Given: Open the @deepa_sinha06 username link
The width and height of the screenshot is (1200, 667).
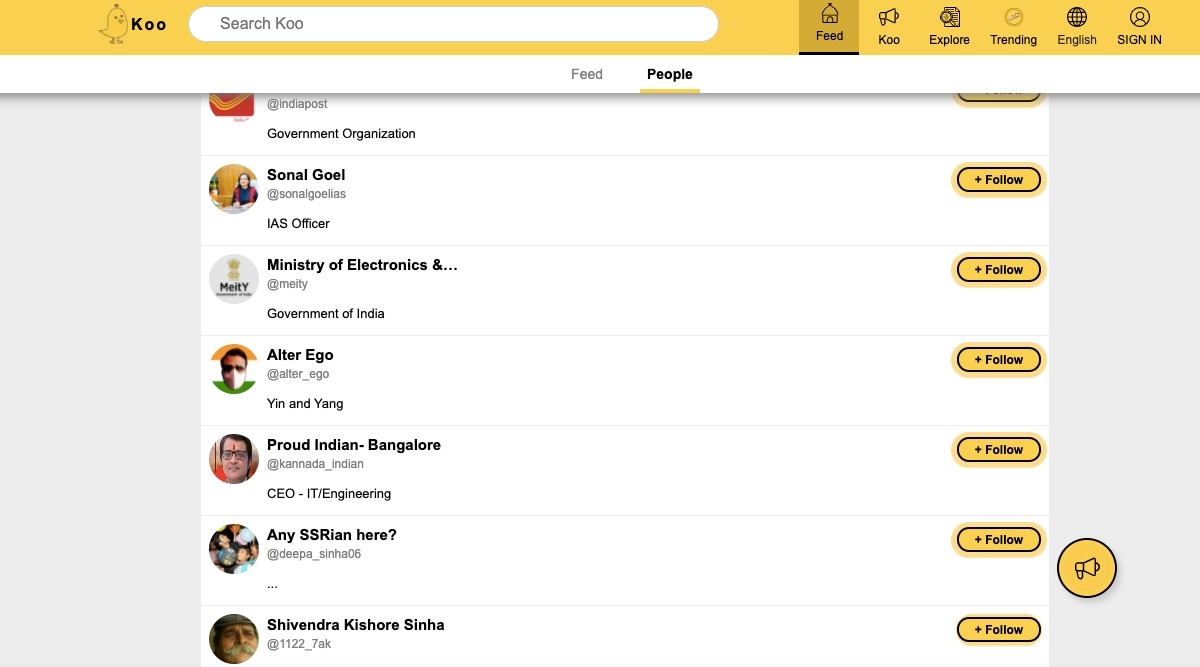Looking at the screenshot, I should (313, 553).
